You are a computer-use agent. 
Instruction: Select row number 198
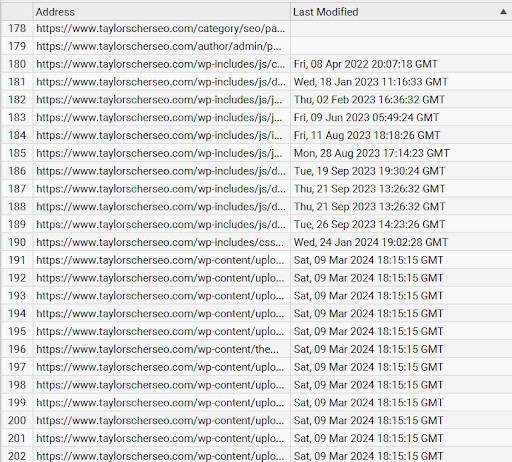[x=17, y=385]
